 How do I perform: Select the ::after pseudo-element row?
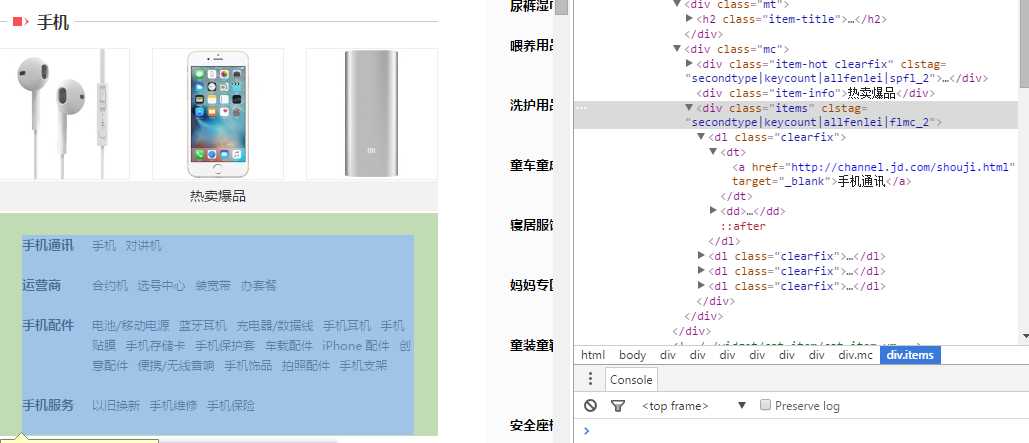(743, 226)
